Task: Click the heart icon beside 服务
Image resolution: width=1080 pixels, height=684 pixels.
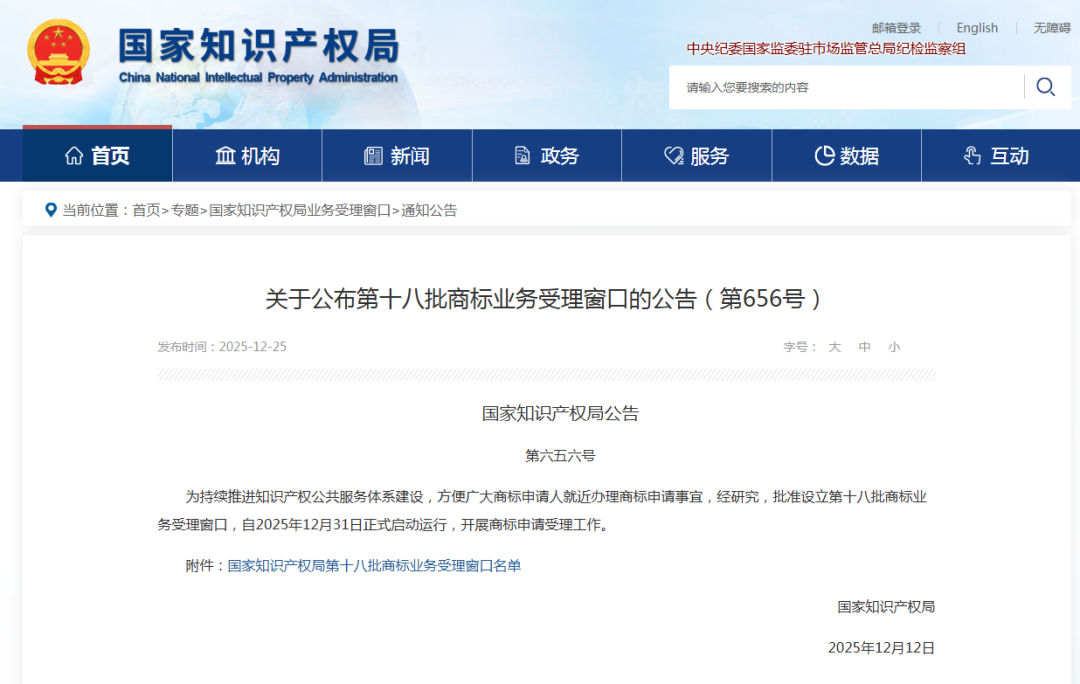Action: pos(674,156)
